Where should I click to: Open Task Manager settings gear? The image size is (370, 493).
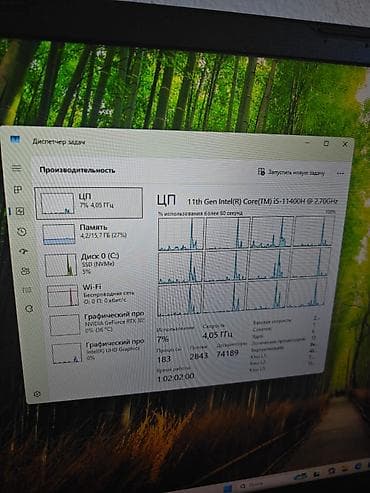[x=37, y=394]
